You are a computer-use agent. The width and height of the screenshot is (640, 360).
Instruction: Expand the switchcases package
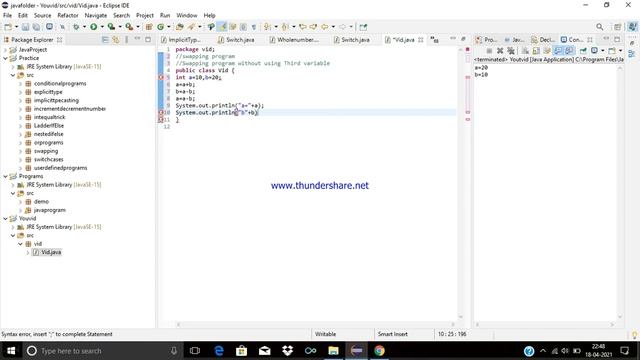tap(20, 160)
